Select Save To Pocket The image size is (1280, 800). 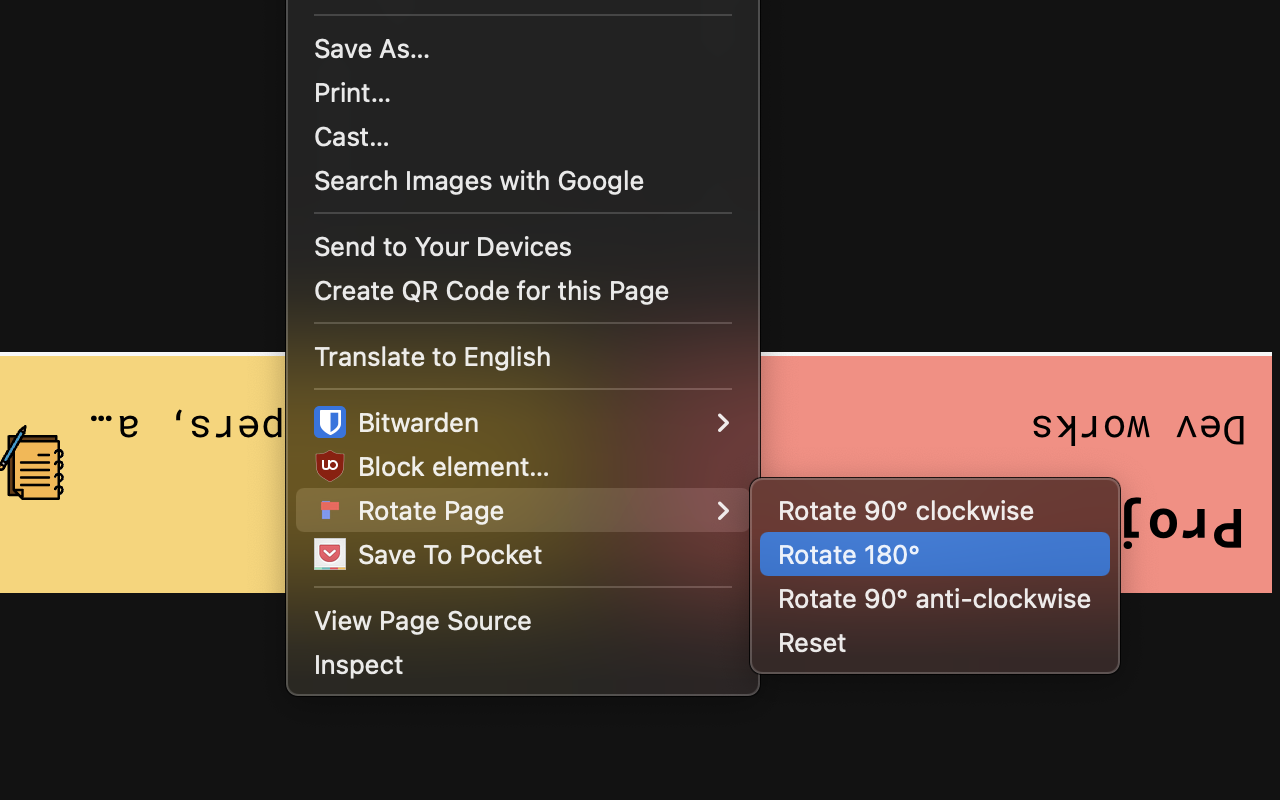(523, 554)
